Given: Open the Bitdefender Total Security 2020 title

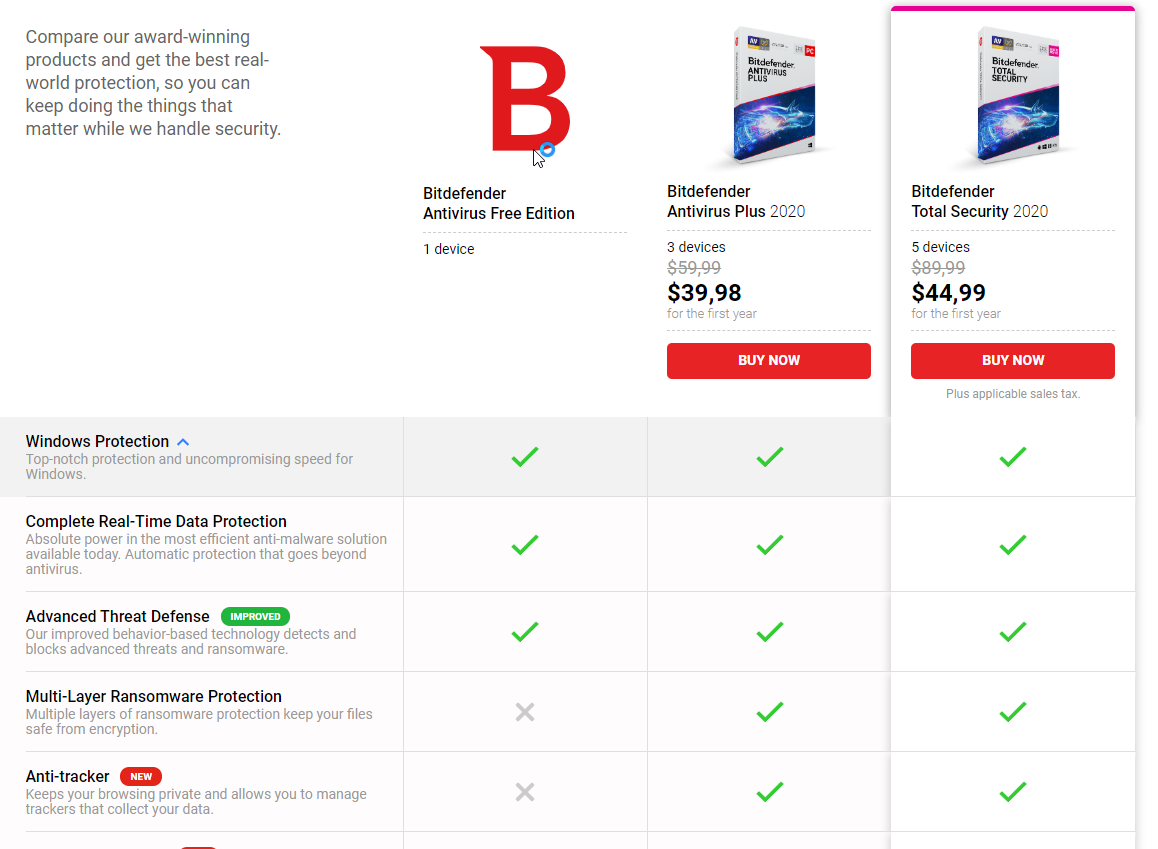Looking at the screenshot, I should click(979, 201).
